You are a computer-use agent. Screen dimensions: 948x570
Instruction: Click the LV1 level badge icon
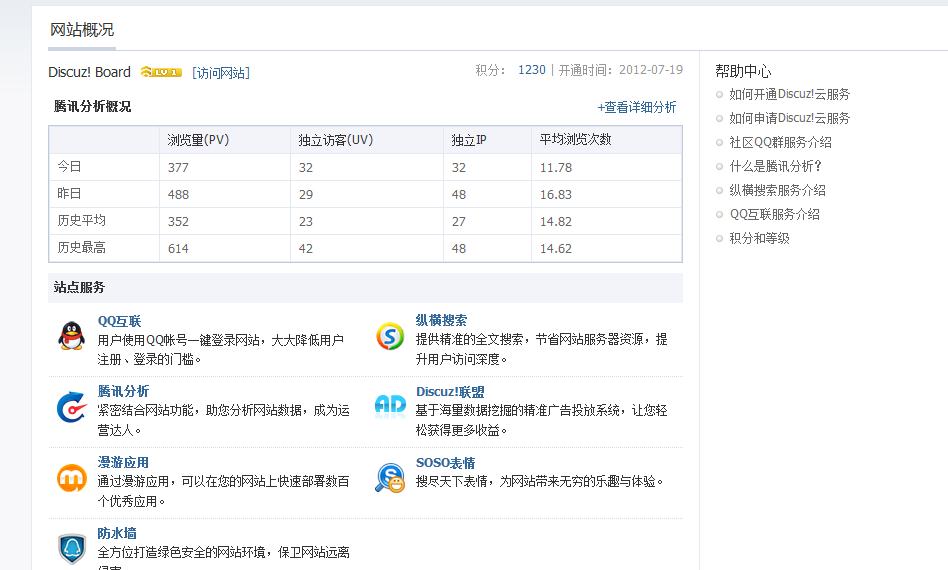[x=161, y=72]
